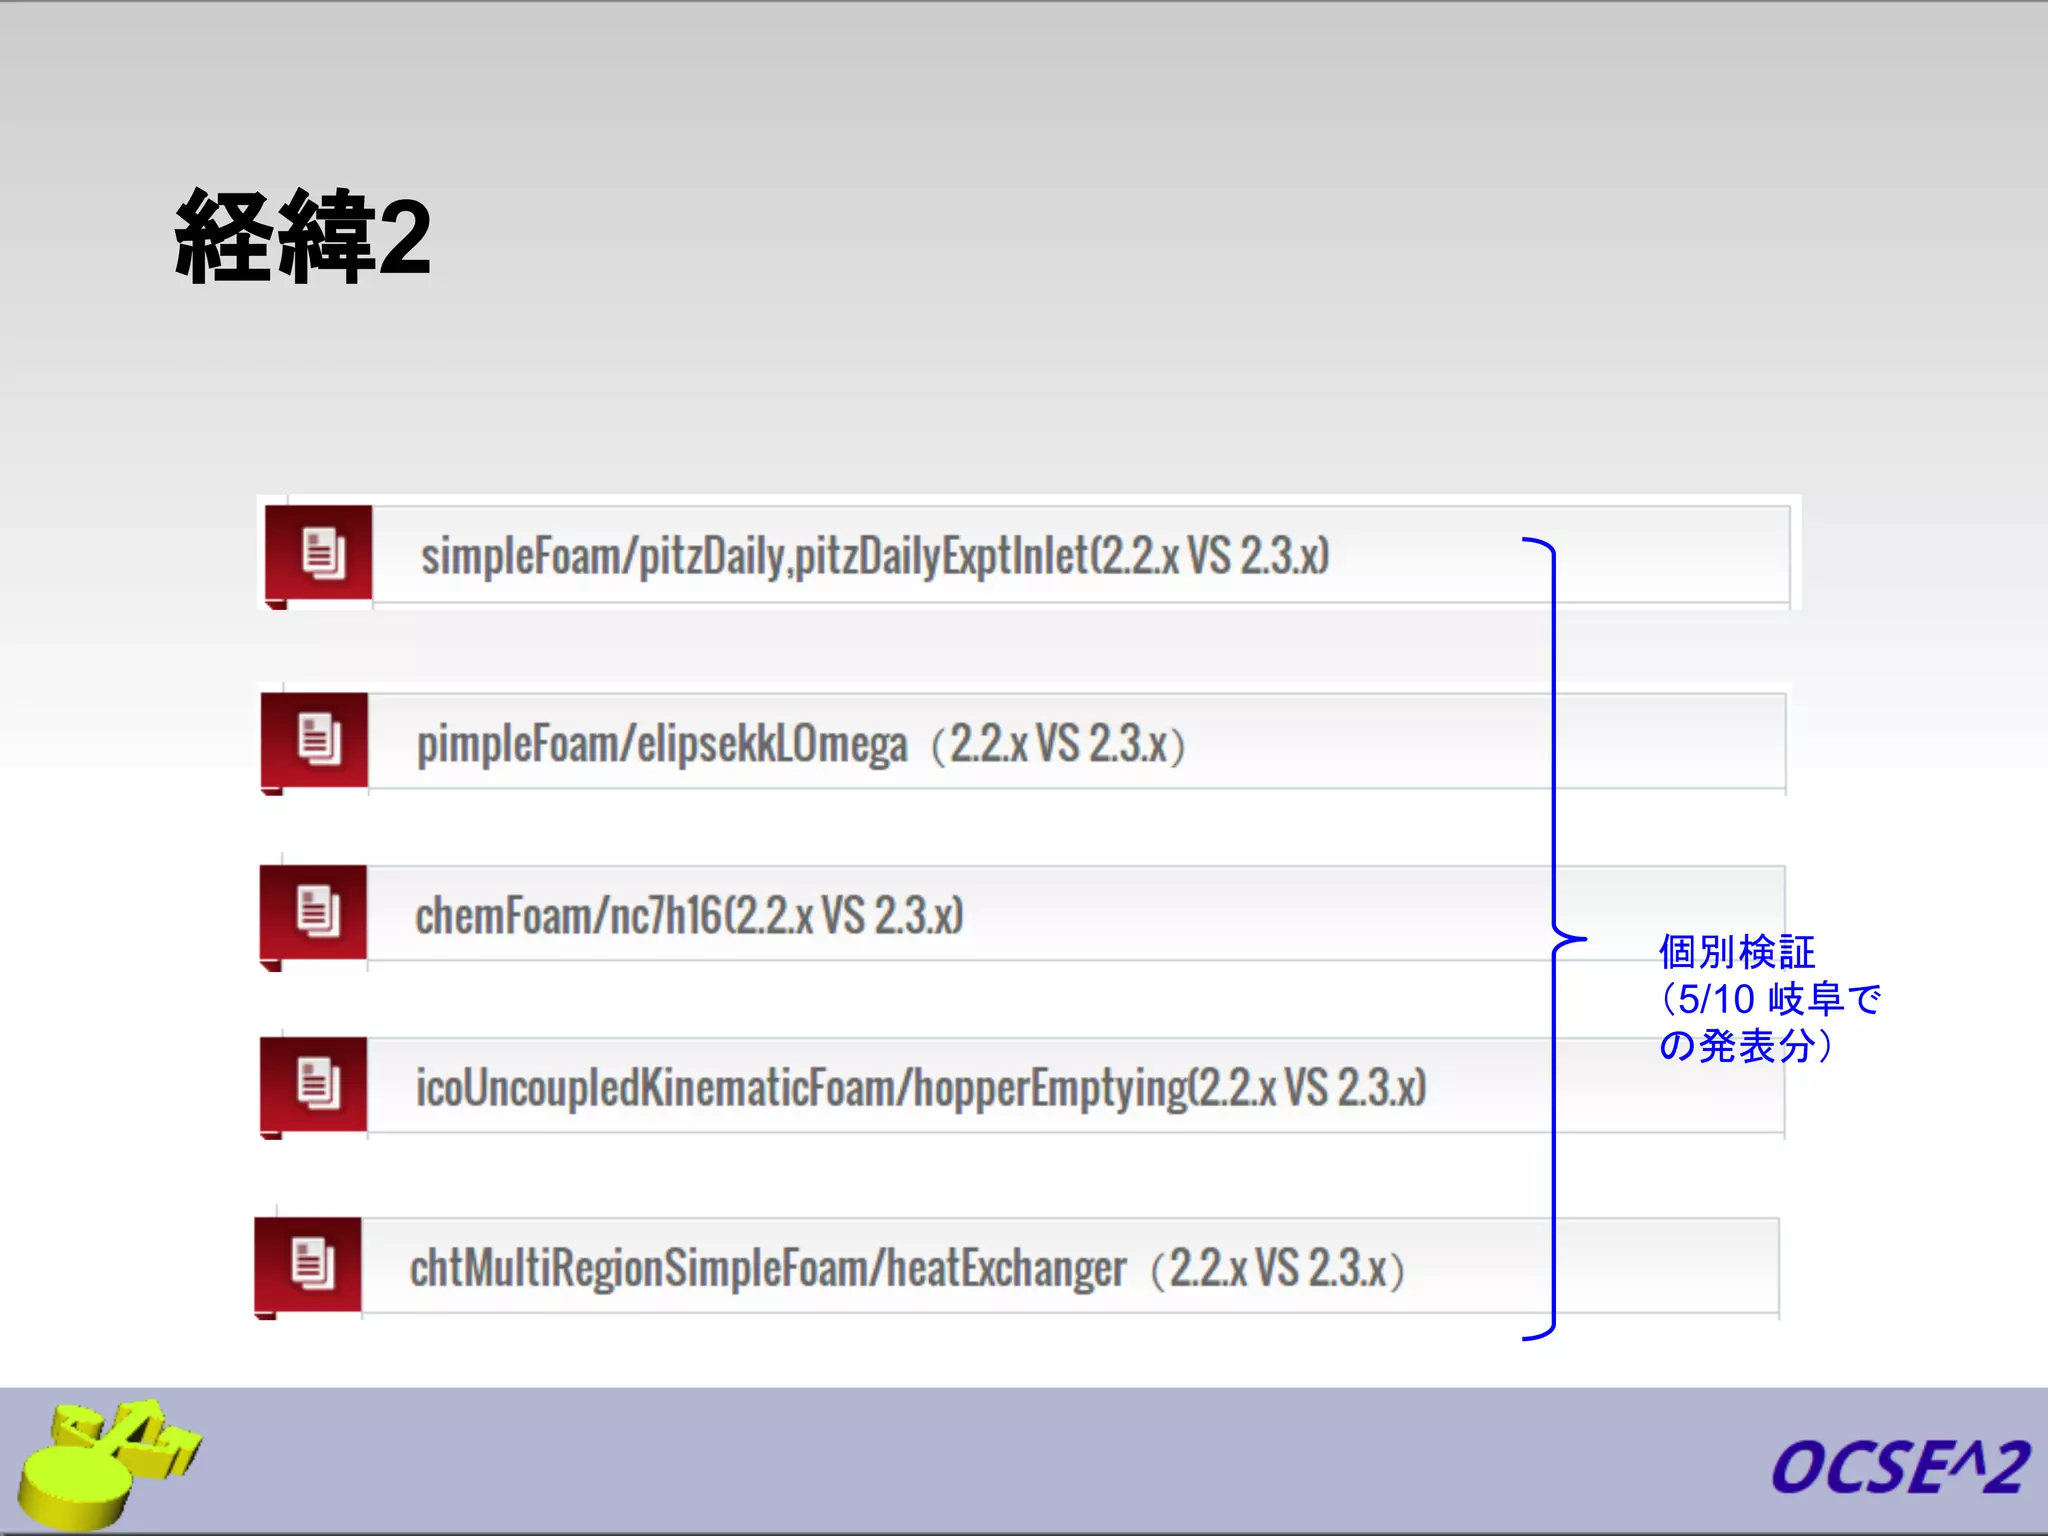The image size is (2048, 1536).
Task: Click the slide title 経緯2
Action: click(302, 236)
